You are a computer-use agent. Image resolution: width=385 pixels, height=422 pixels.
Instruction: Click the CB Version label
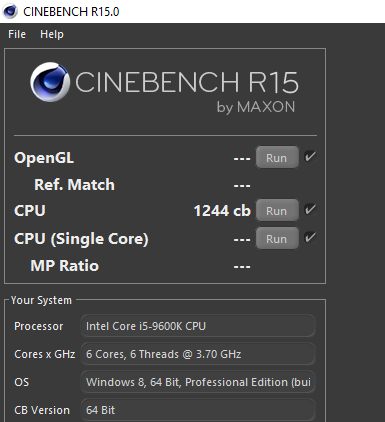pos(42,410)
